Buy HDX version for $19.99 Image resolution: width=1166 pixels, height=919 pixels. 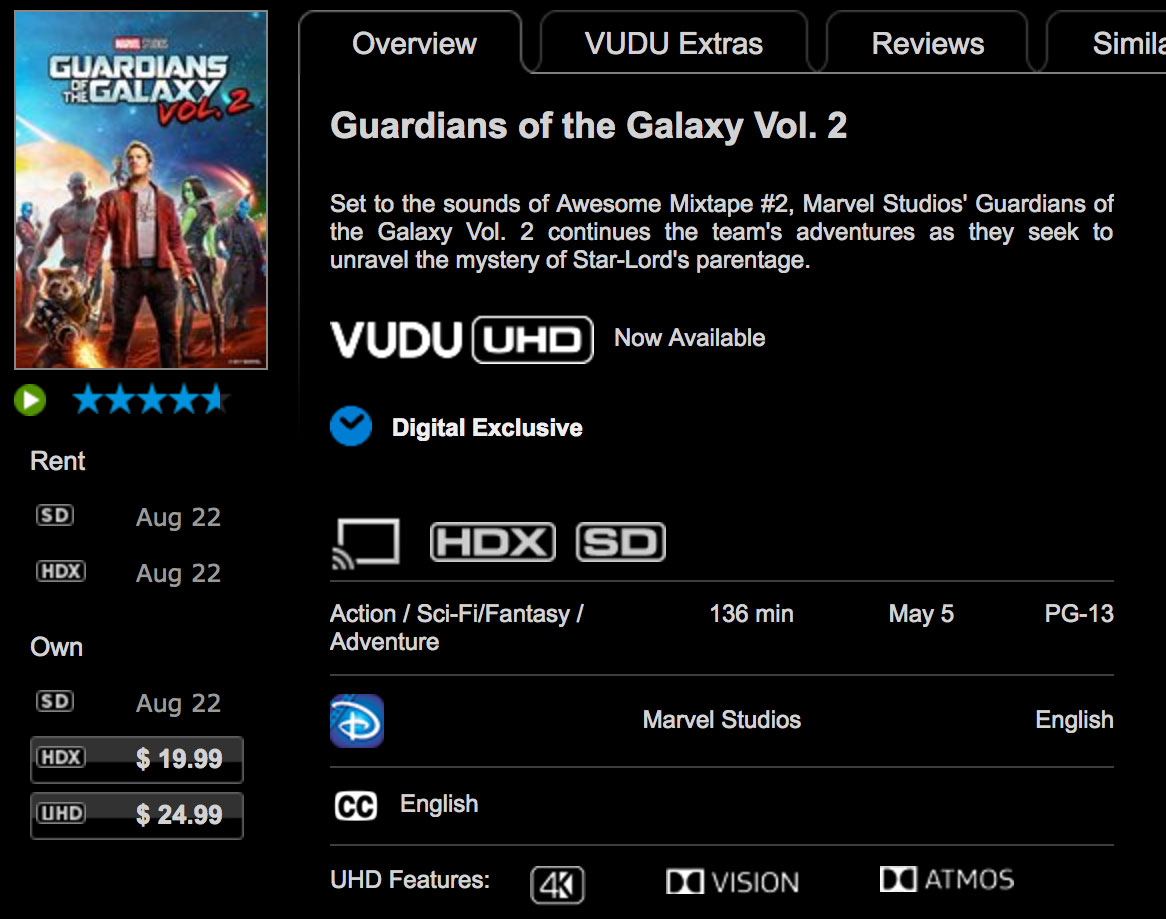click(137, 759)
